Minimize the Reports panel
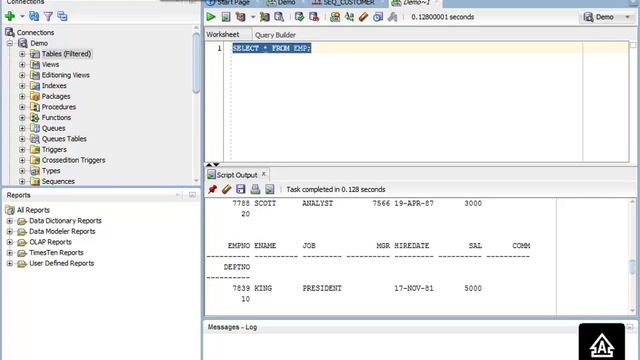640x360 pixels. [x=192, y=195]
